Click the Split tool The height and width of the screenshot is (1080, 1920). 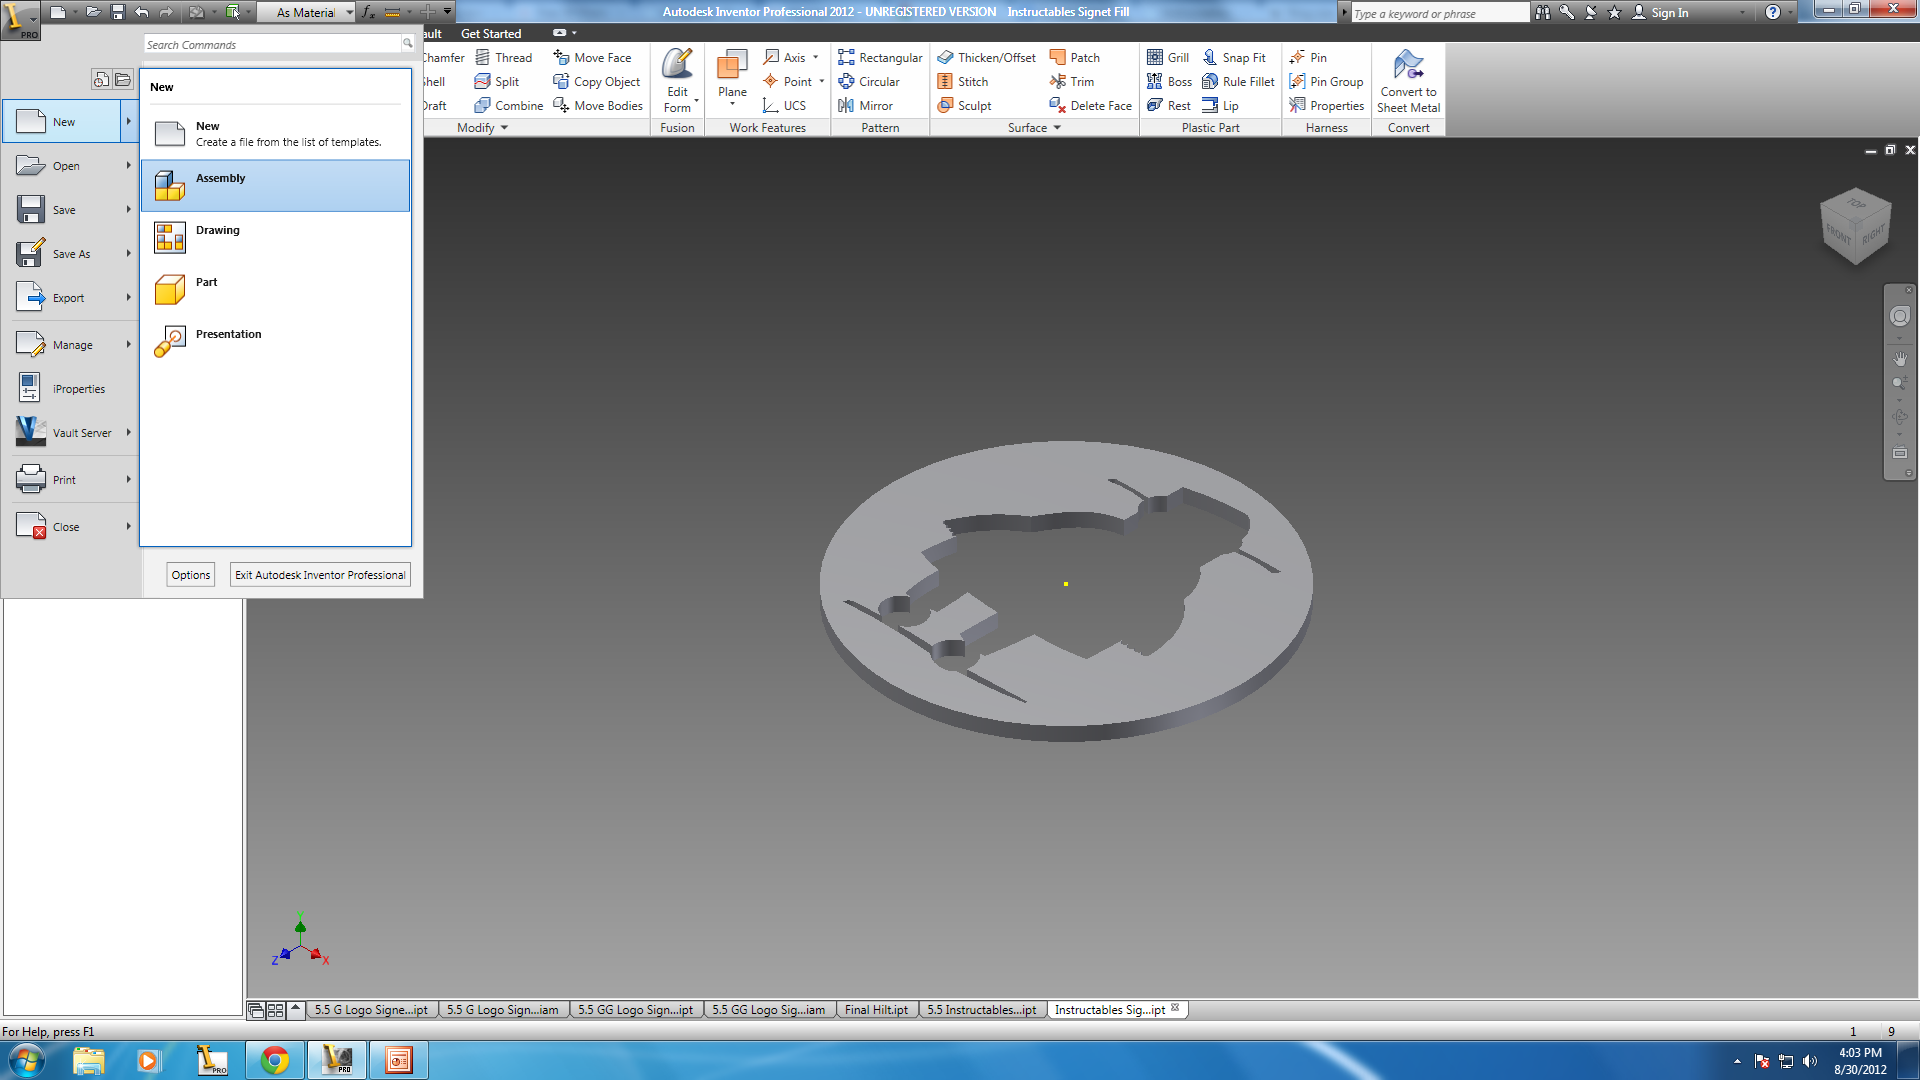click(x=497, y=82)
